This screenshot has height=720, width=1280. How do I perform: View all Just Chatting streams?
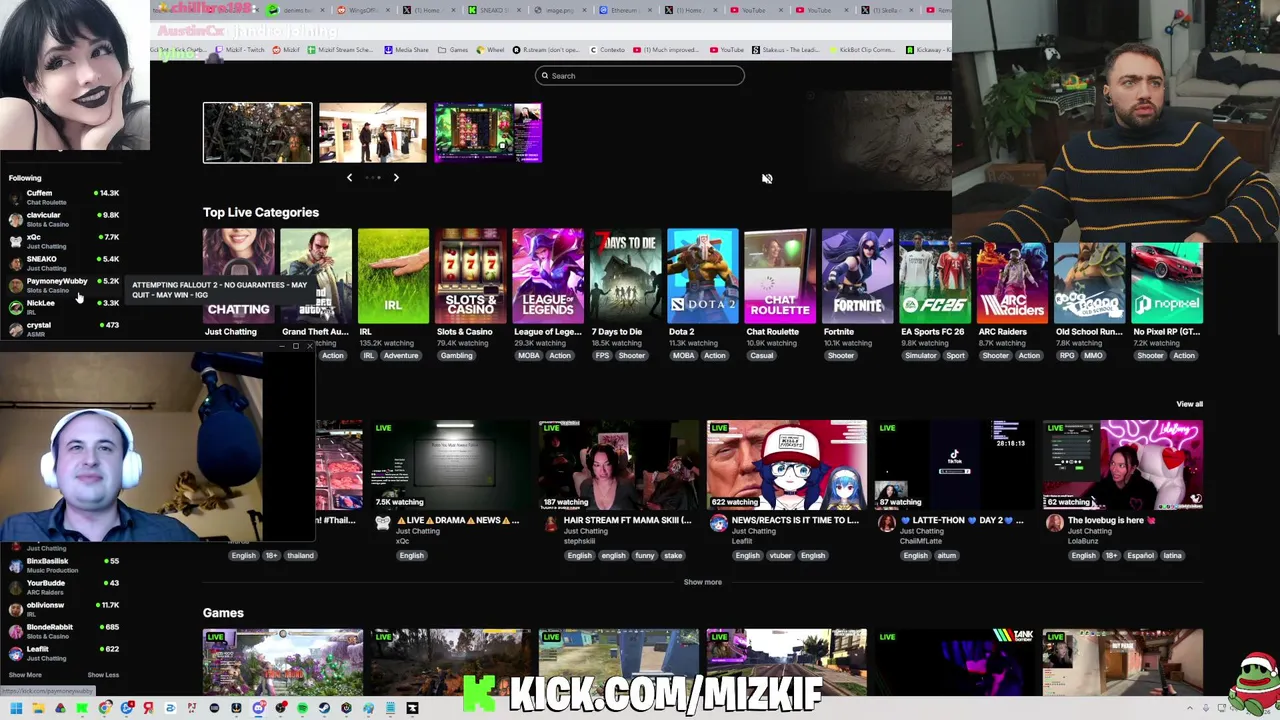[1189, 404]
